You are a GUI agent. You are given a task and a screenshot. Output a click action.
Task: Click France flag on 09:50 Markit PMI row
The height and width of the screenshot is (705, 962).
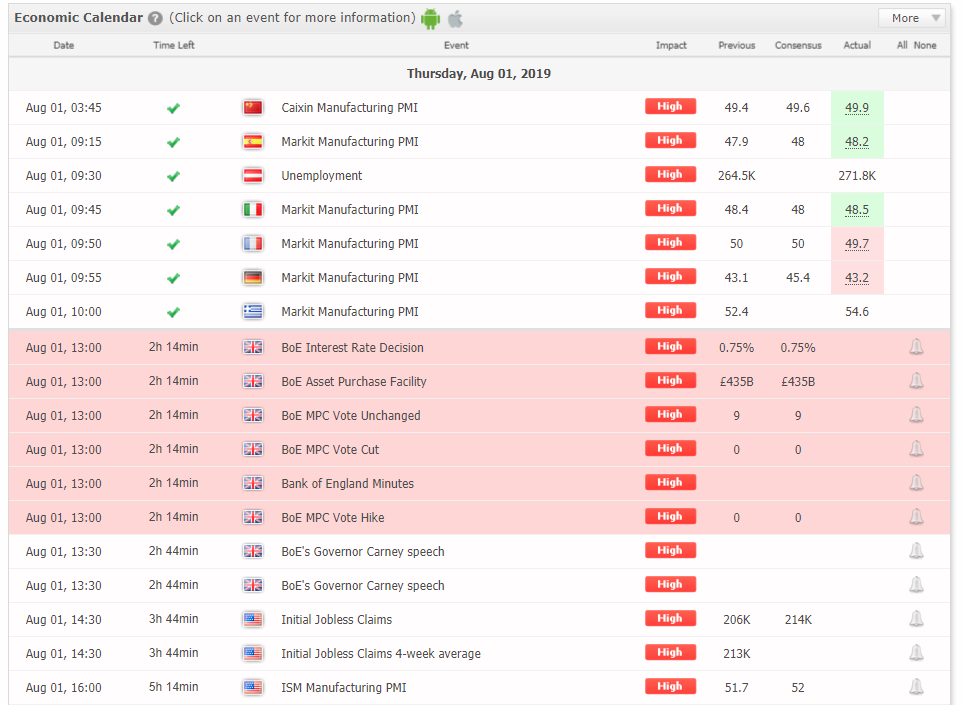(x=253, y=244)
